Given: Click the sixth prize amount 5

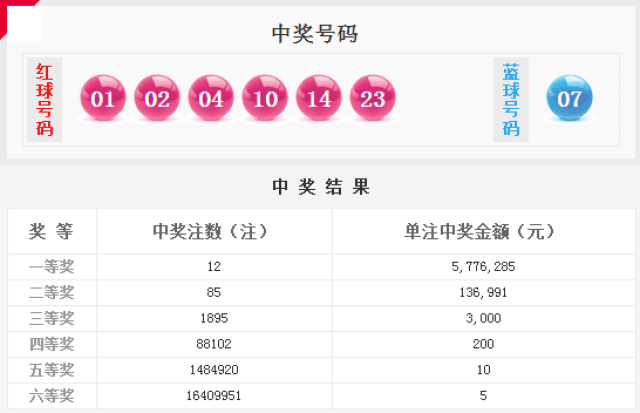Looking at the screenshot, I should [x=483, y=395].
